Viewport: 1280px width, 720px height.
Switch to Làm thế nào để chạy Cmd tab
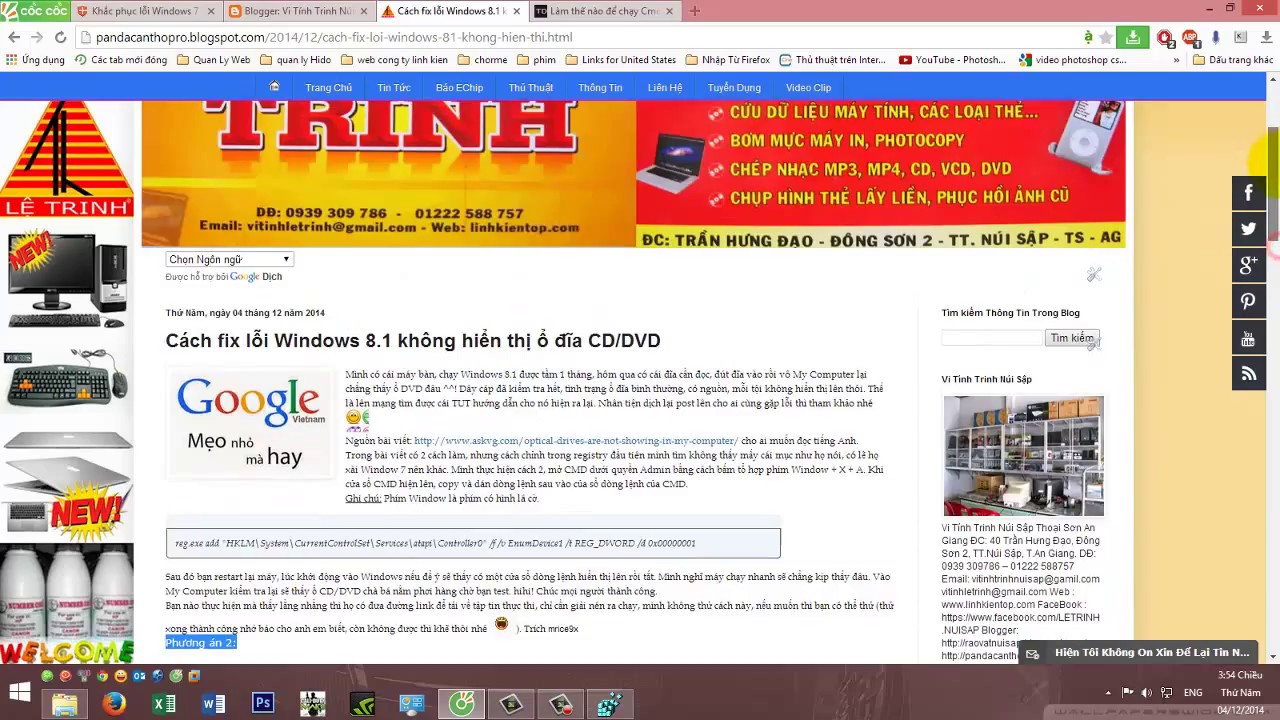tap(603, 11)
